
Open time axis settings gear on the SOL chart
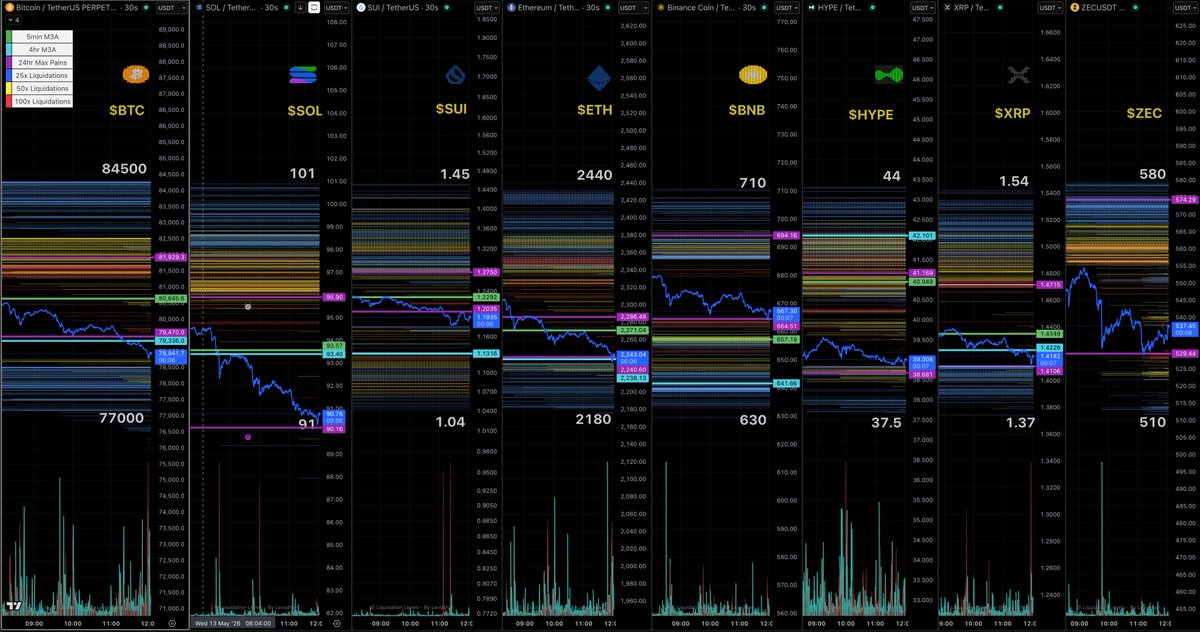(337, 623)
